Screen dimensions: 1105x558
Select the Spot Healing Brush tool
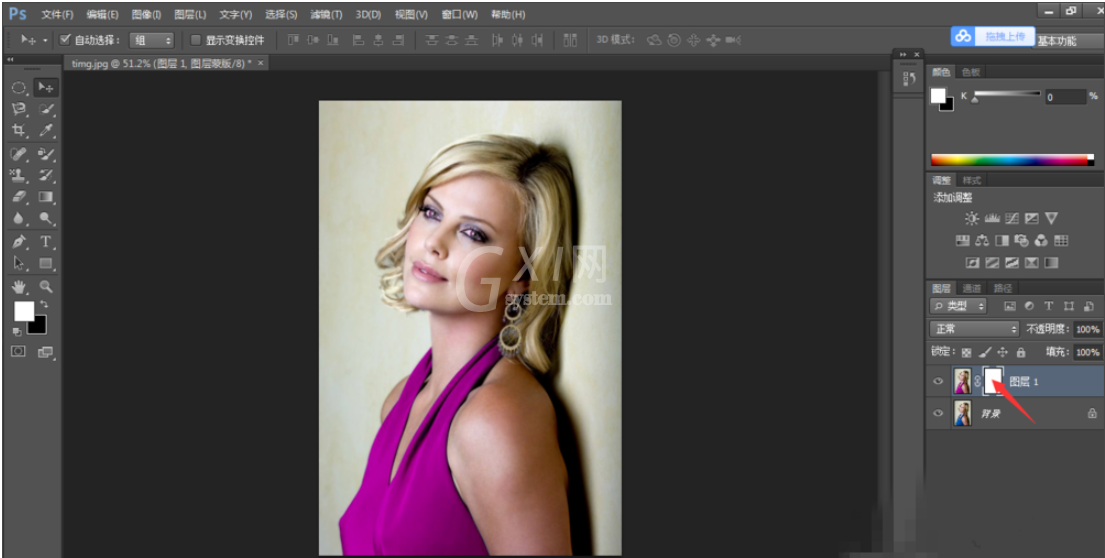point(19,154)
